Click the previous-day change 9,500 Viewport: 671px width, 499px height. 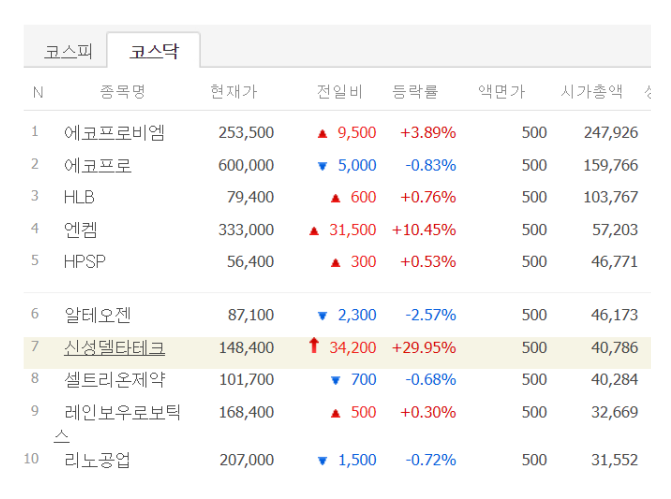357,133
